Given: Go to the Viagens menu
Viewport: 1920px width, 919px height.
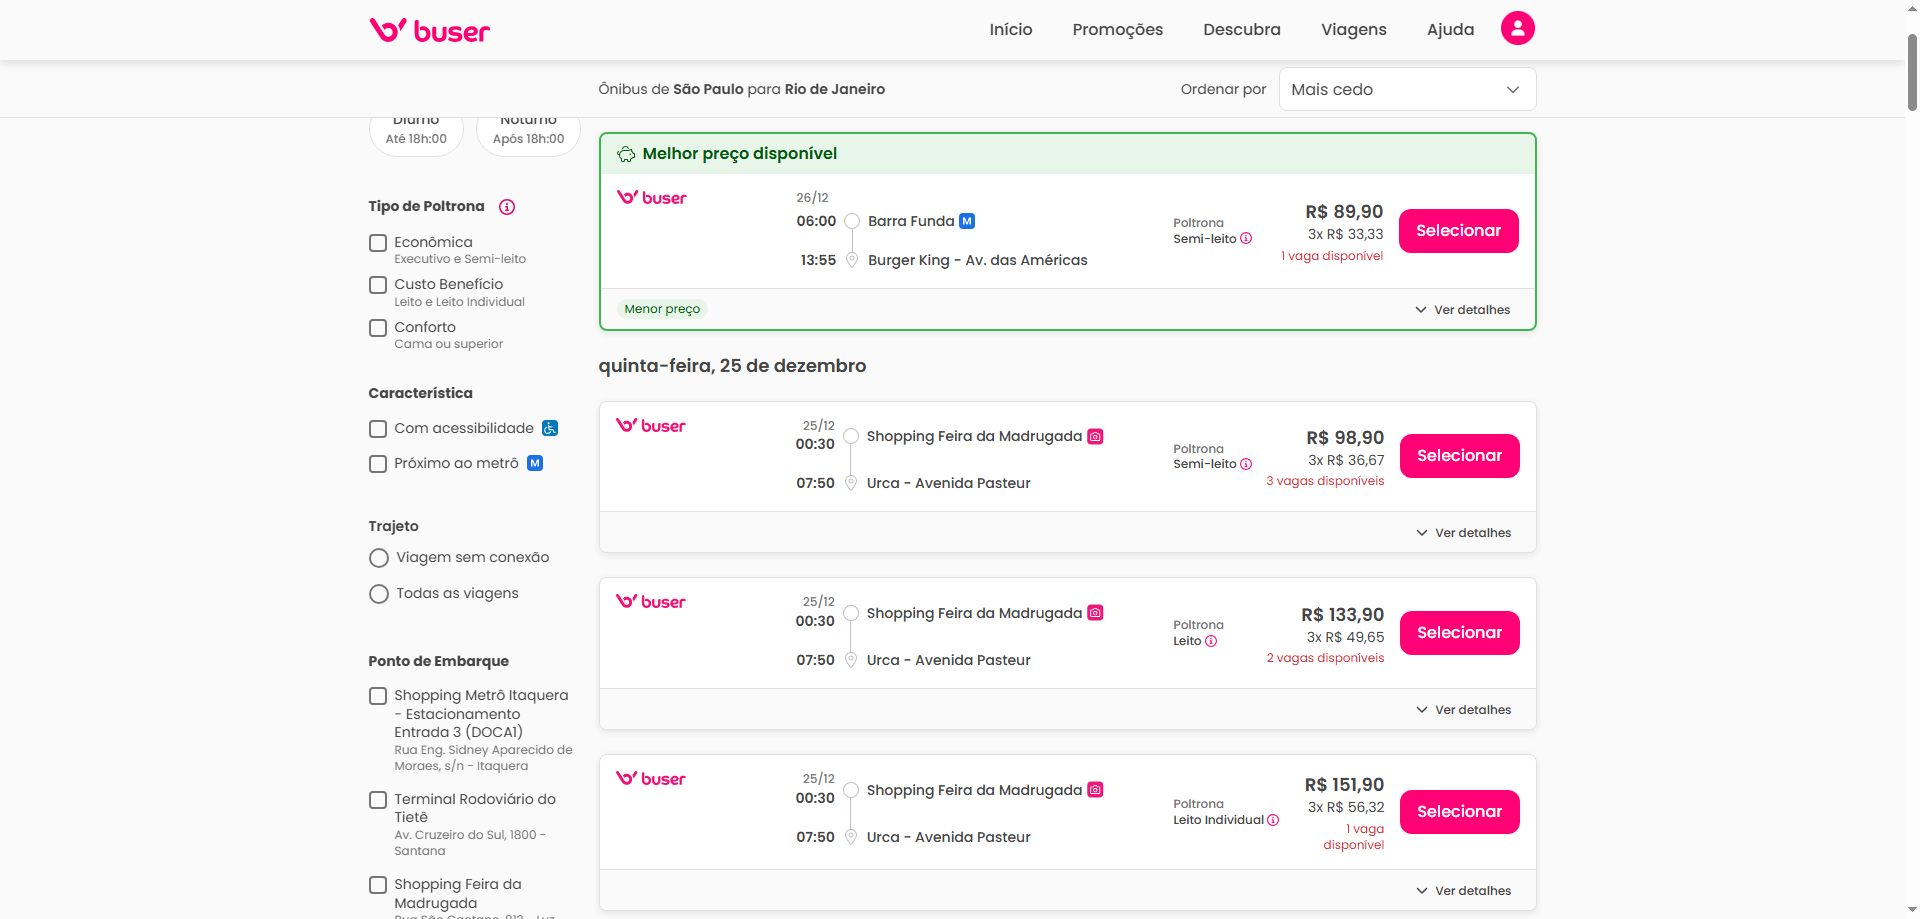Looking at the screenshot, I should (x=1353, y=30).
